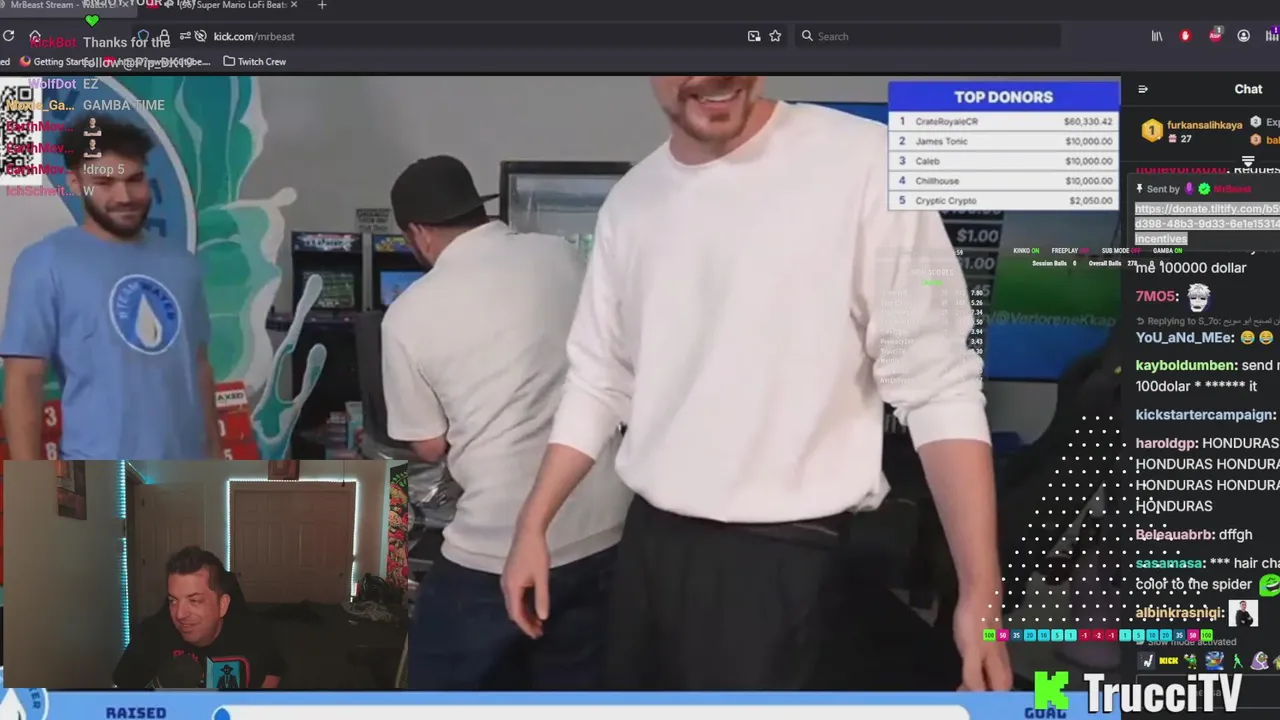Toggle picture-in-picture icon in address bar
The height and width of the screenshot is (720, 1280).
[x=754, y=36]
